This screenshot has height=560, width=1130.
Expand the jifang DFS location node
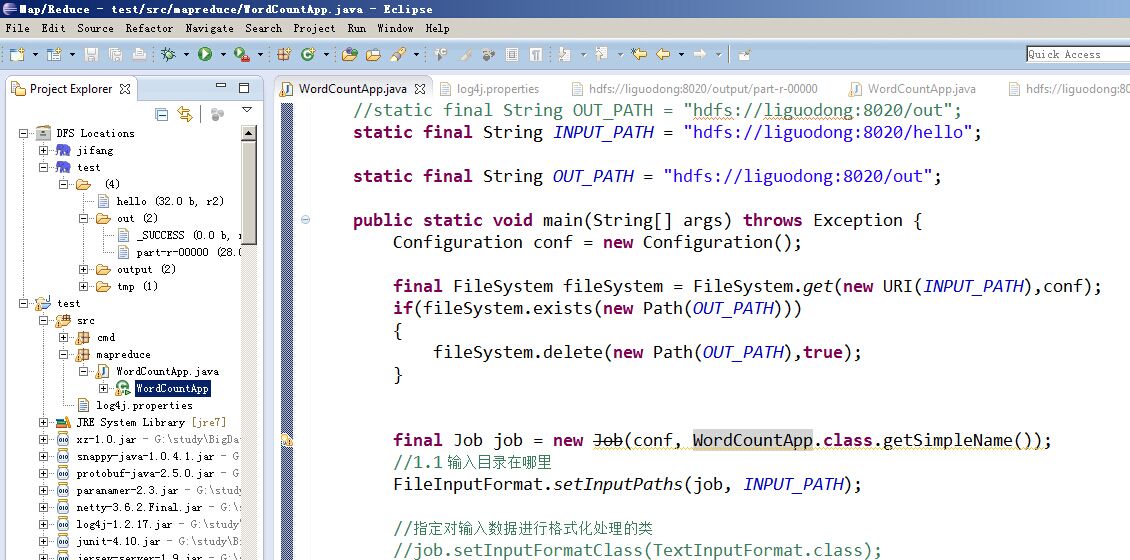(43, 150)
